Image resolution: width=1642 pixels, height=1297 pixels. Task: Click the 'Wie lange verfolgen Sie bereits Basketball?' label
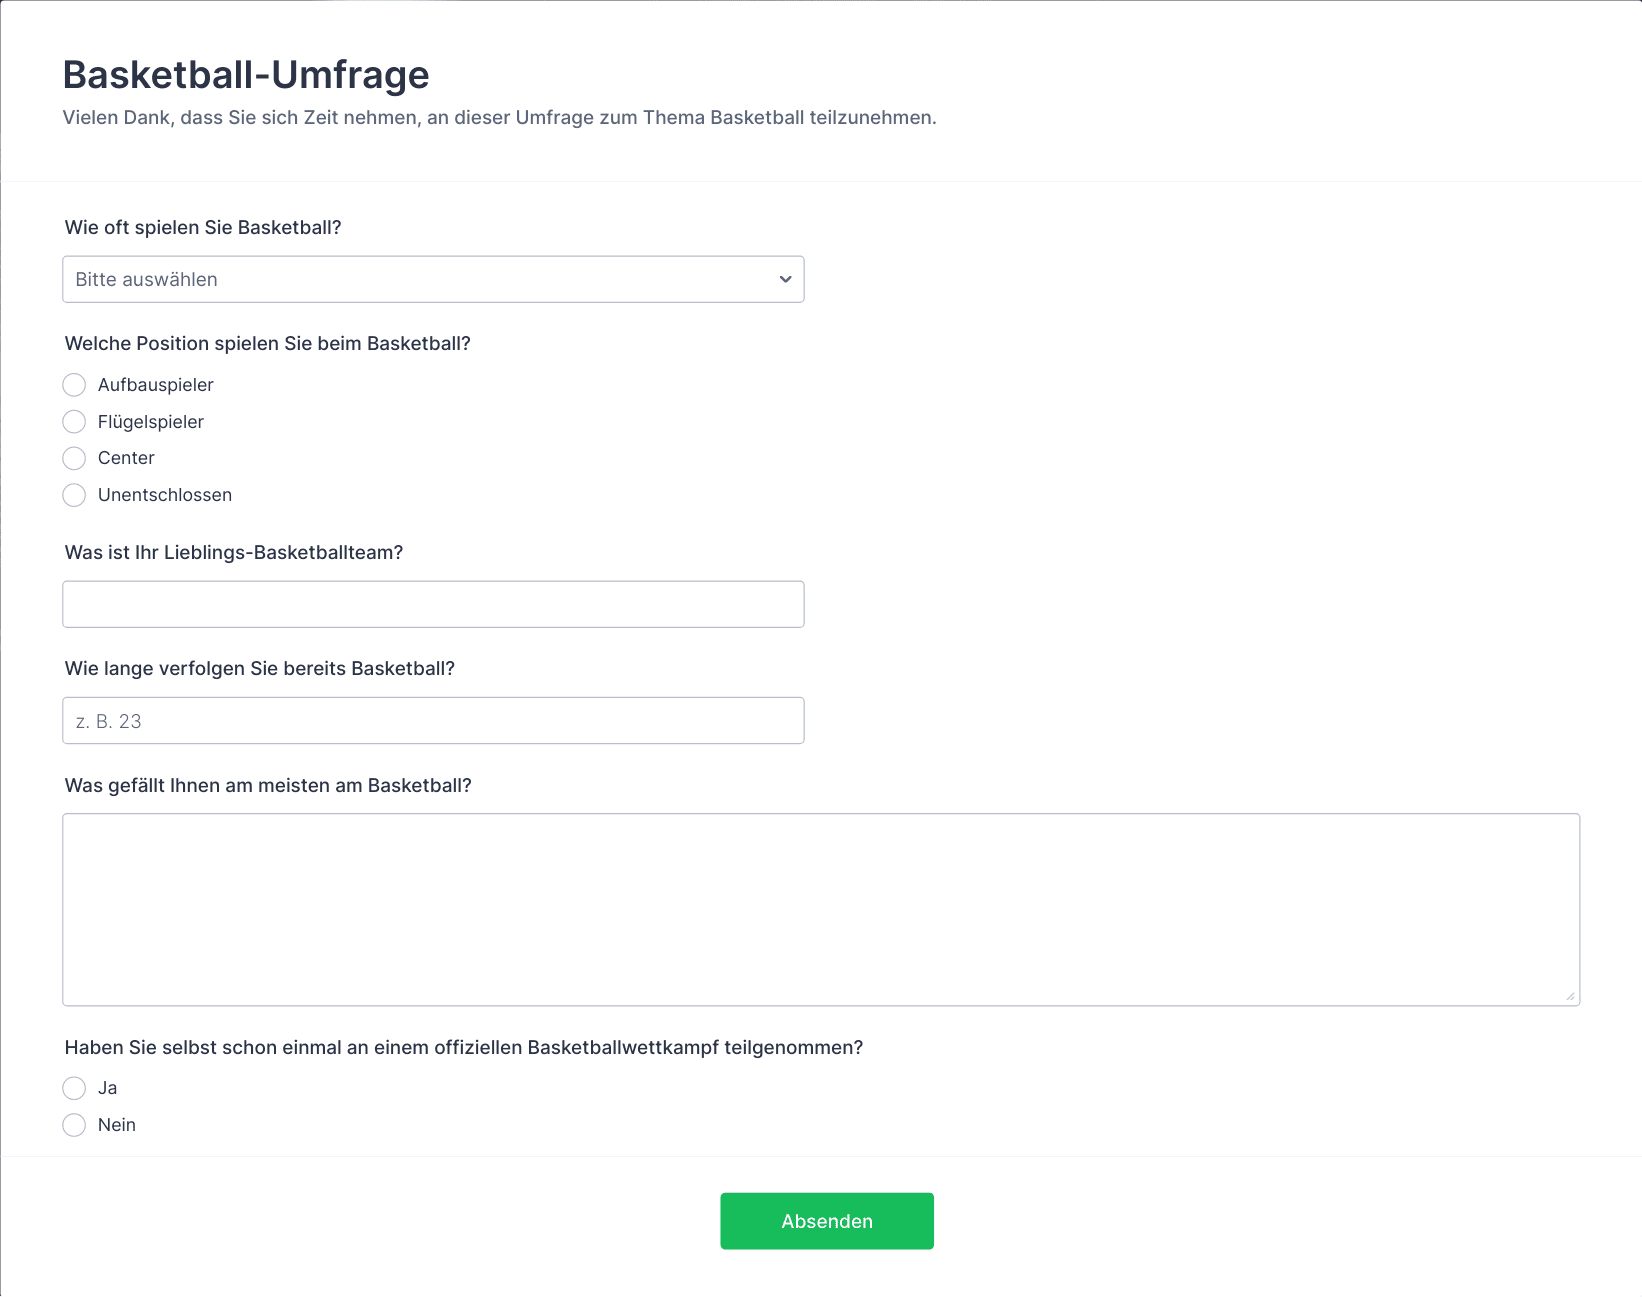click(260, 669)
